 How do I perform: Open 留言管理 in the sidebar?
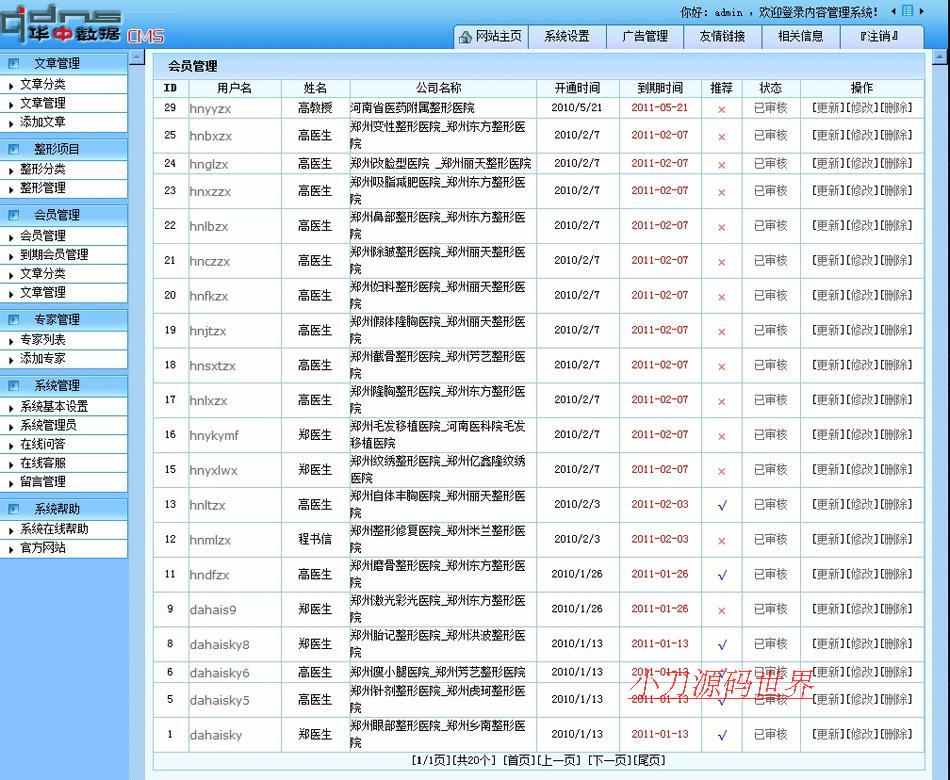point(42,481)
